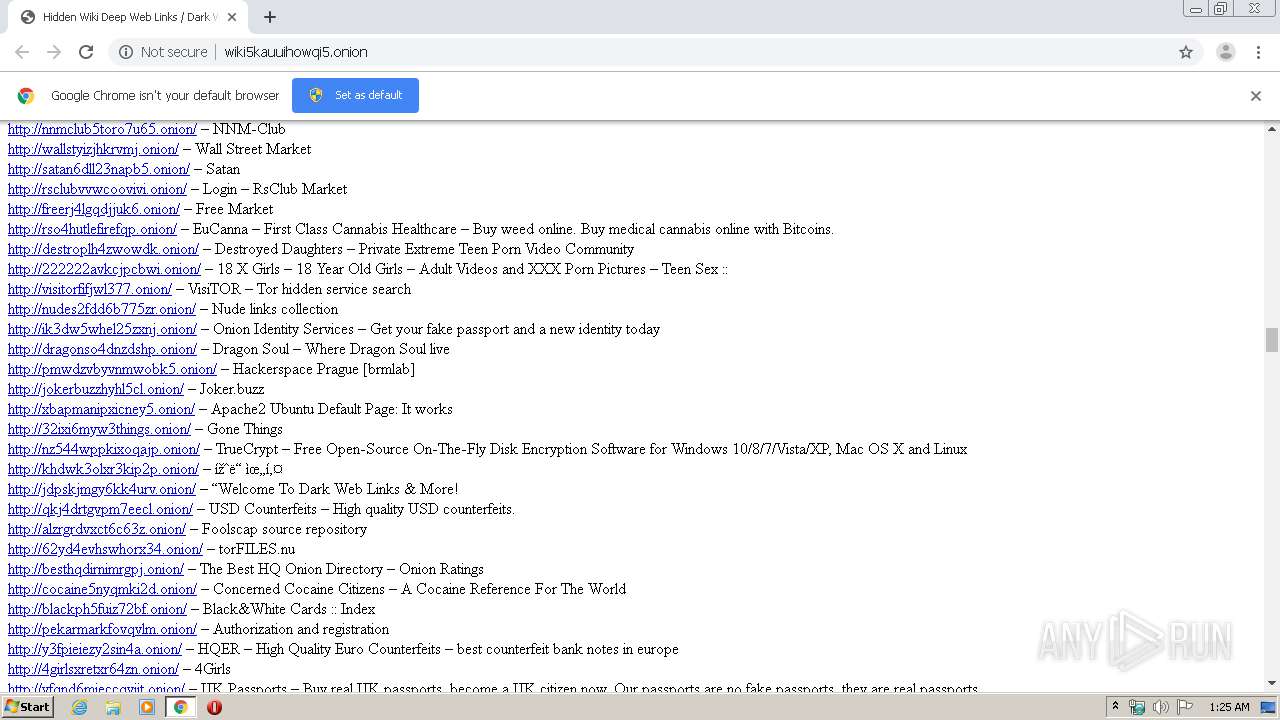Click the text 'Foolscap source repository'
Viewport: 1280px width, 720px height.
point(284,529)
